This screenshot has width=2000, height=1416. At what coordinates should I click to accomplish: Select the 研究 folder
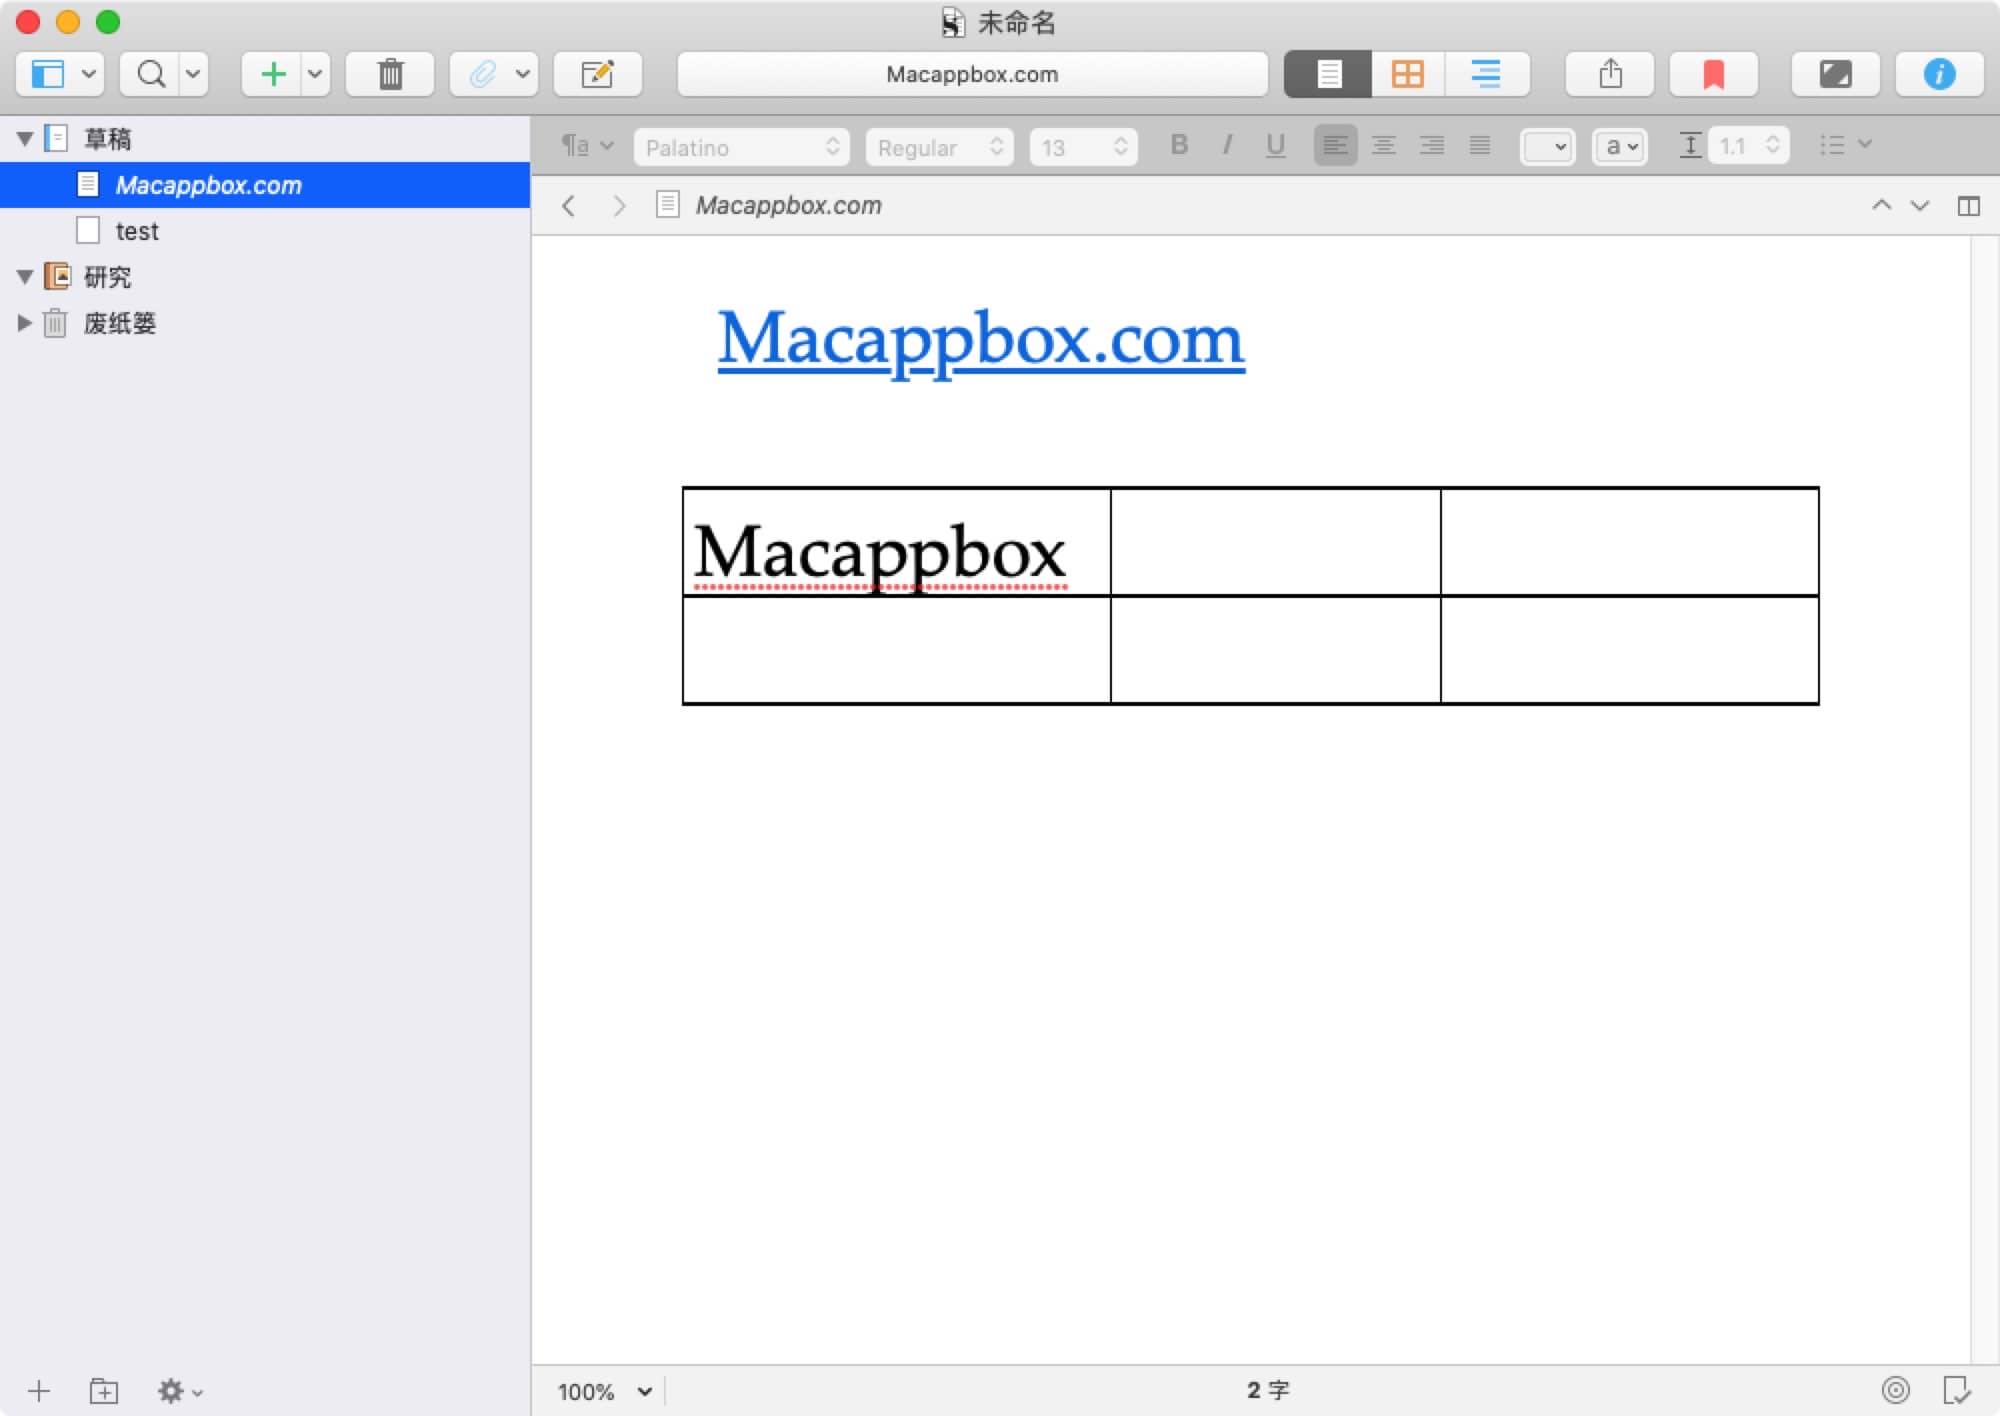107,277
